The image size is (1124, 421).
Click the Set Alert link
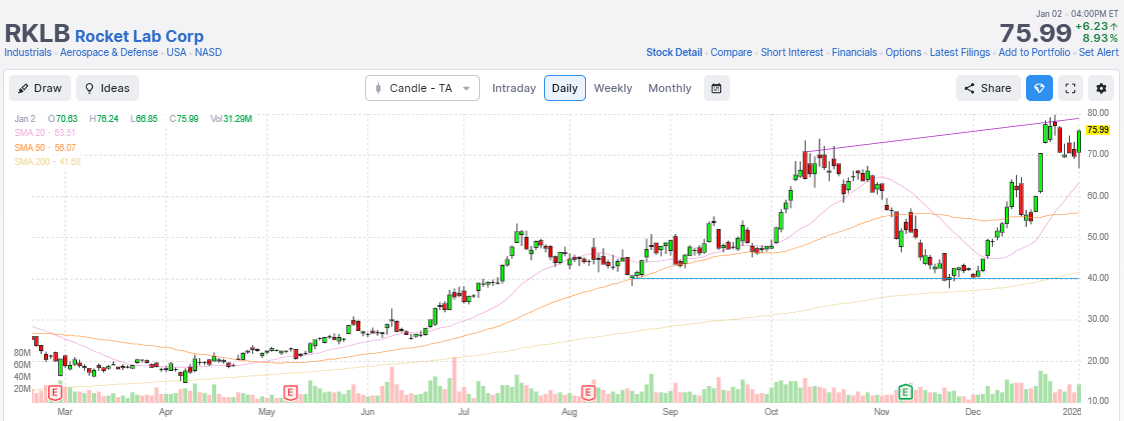coord(1099,52)
